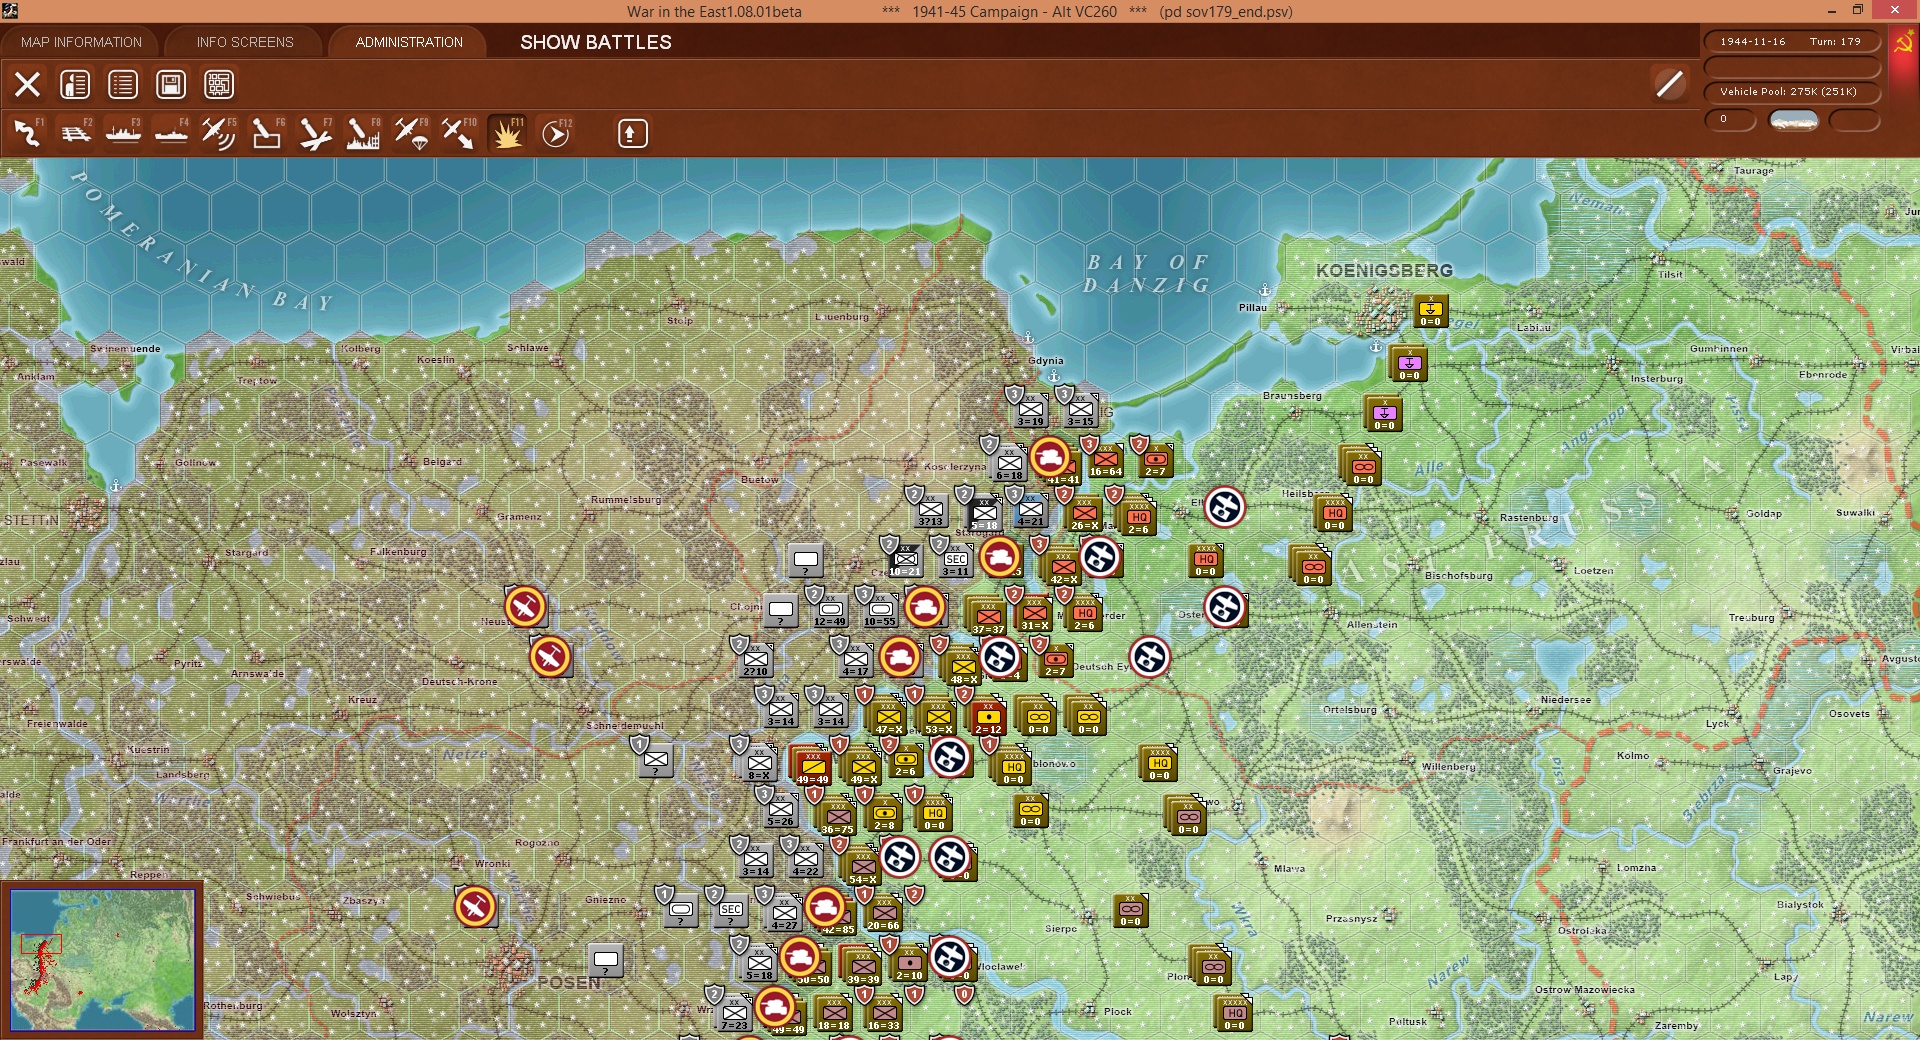Click the date and turn display

[x=1791, y=41]
